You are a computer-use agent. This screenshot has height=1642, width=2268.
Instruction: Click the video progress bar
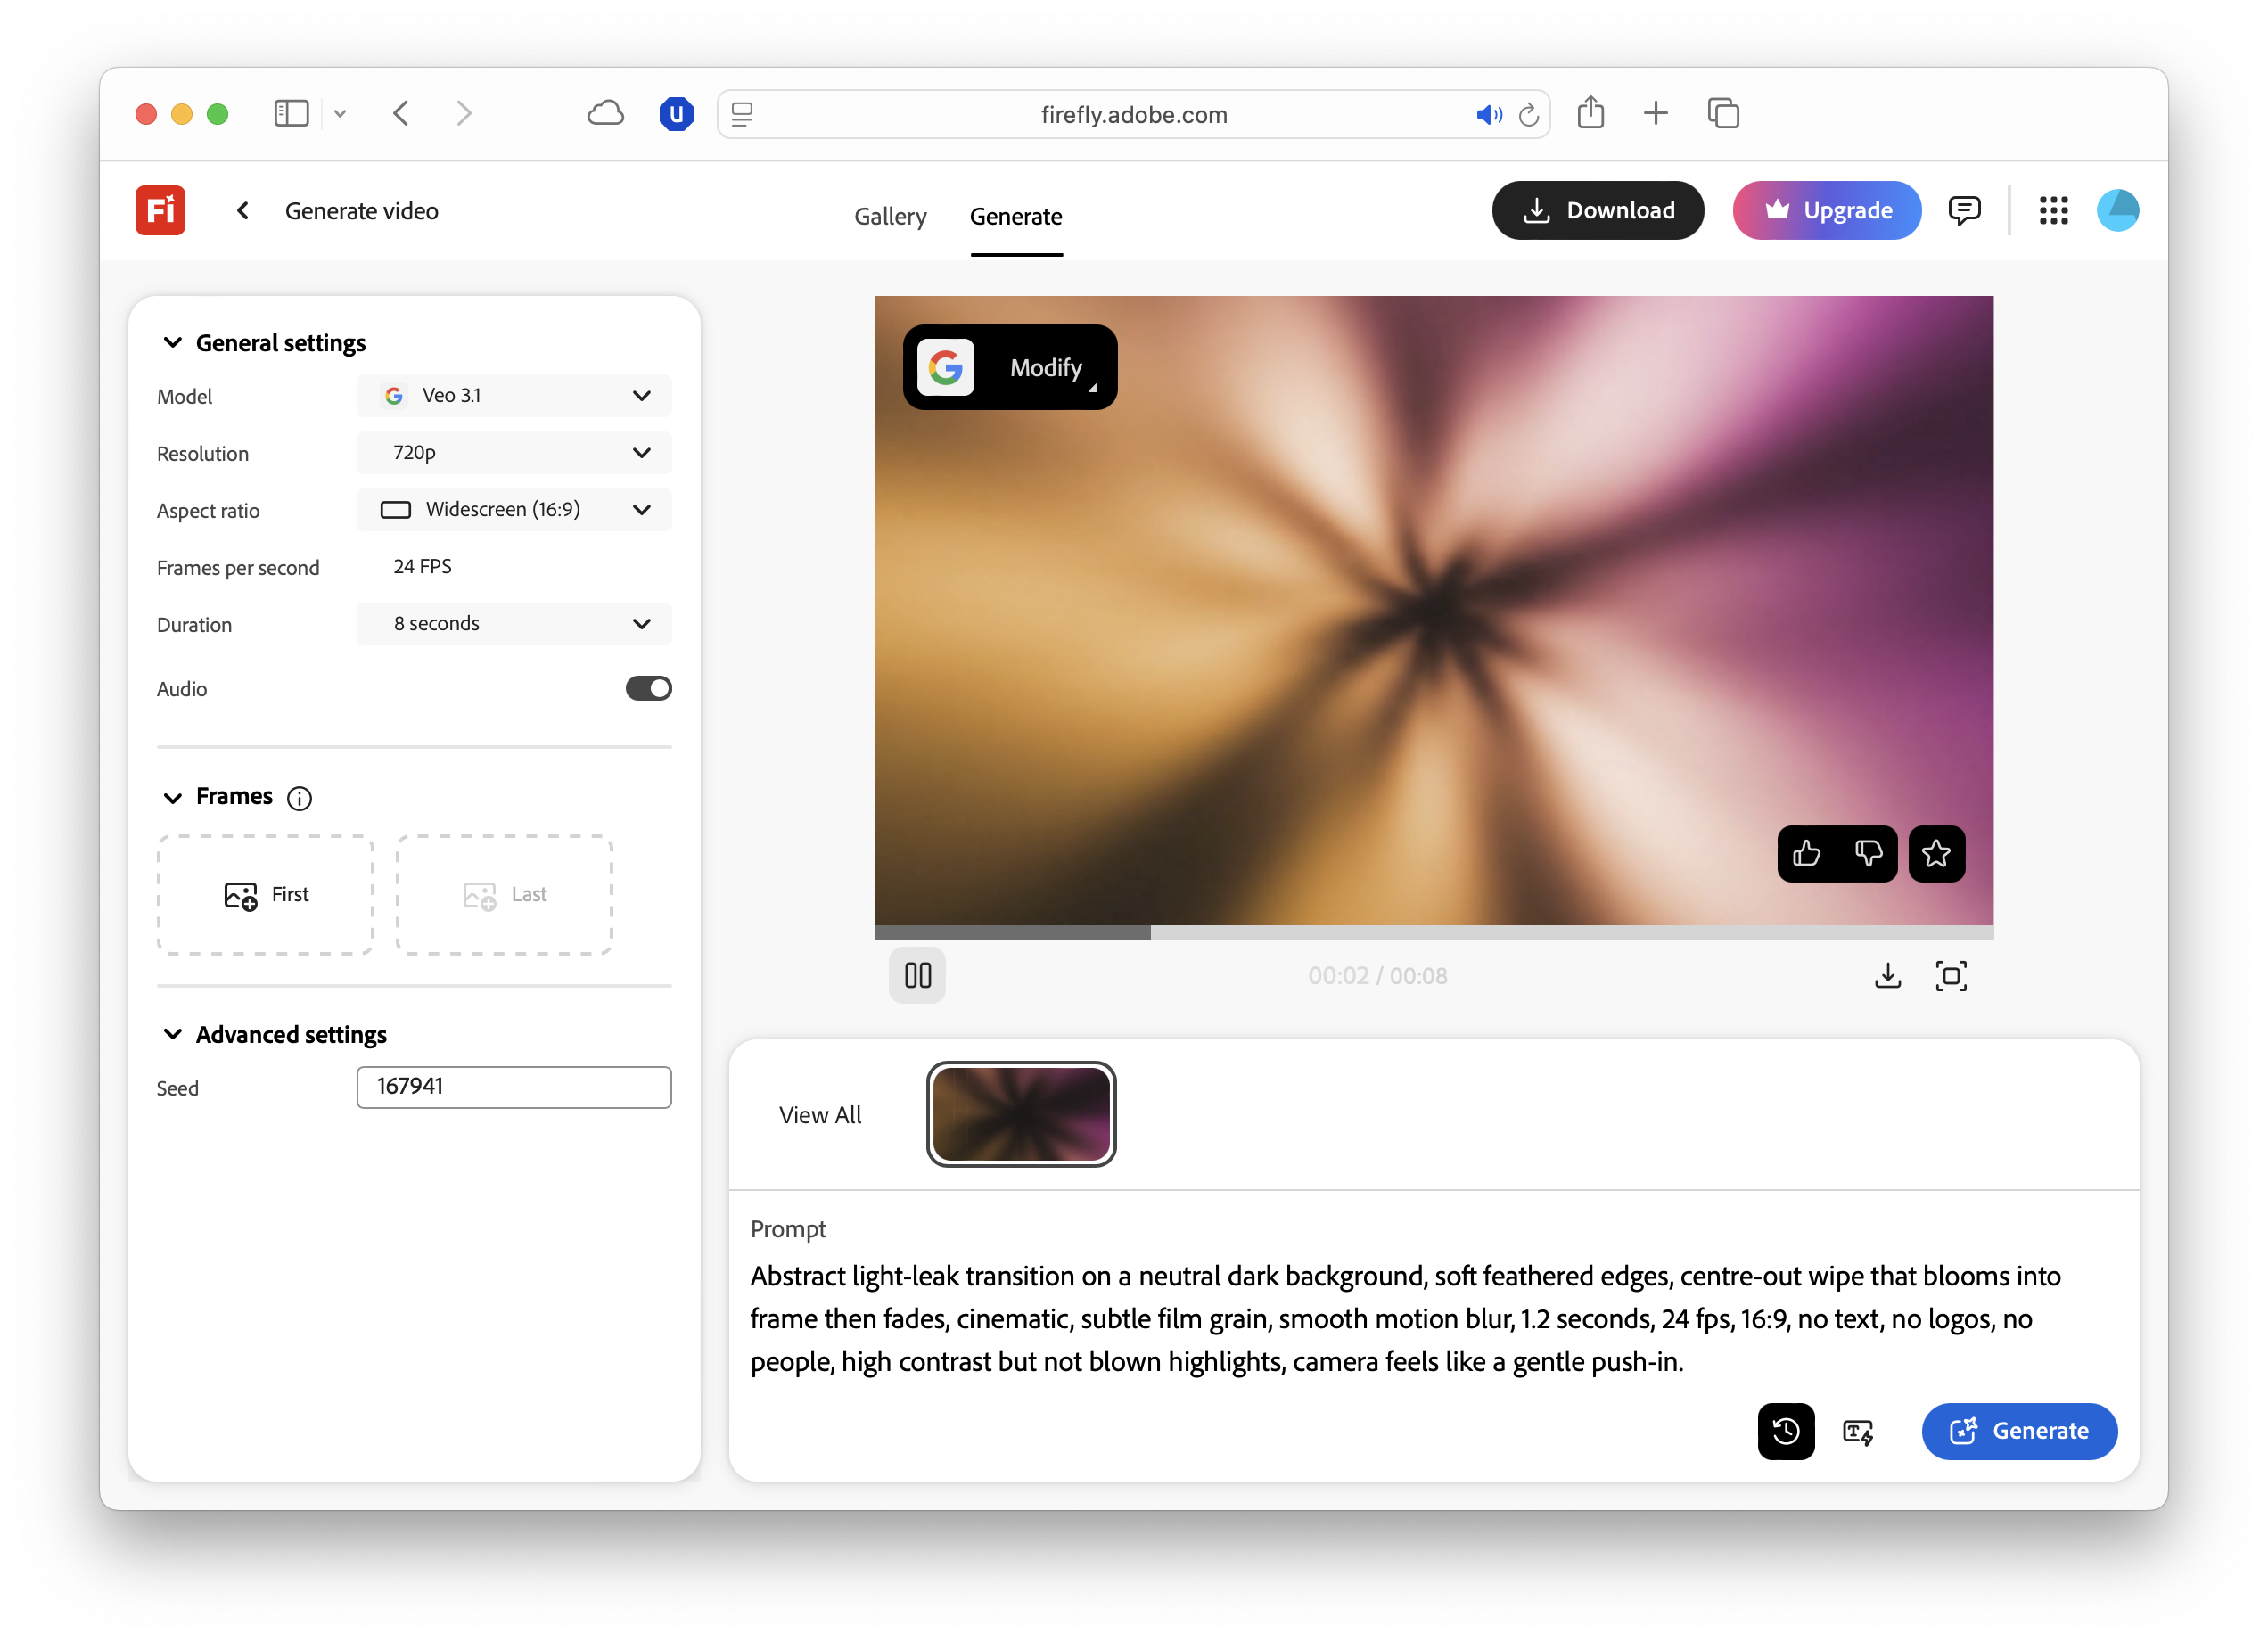pyautogui.click(x=1433, y=932)
